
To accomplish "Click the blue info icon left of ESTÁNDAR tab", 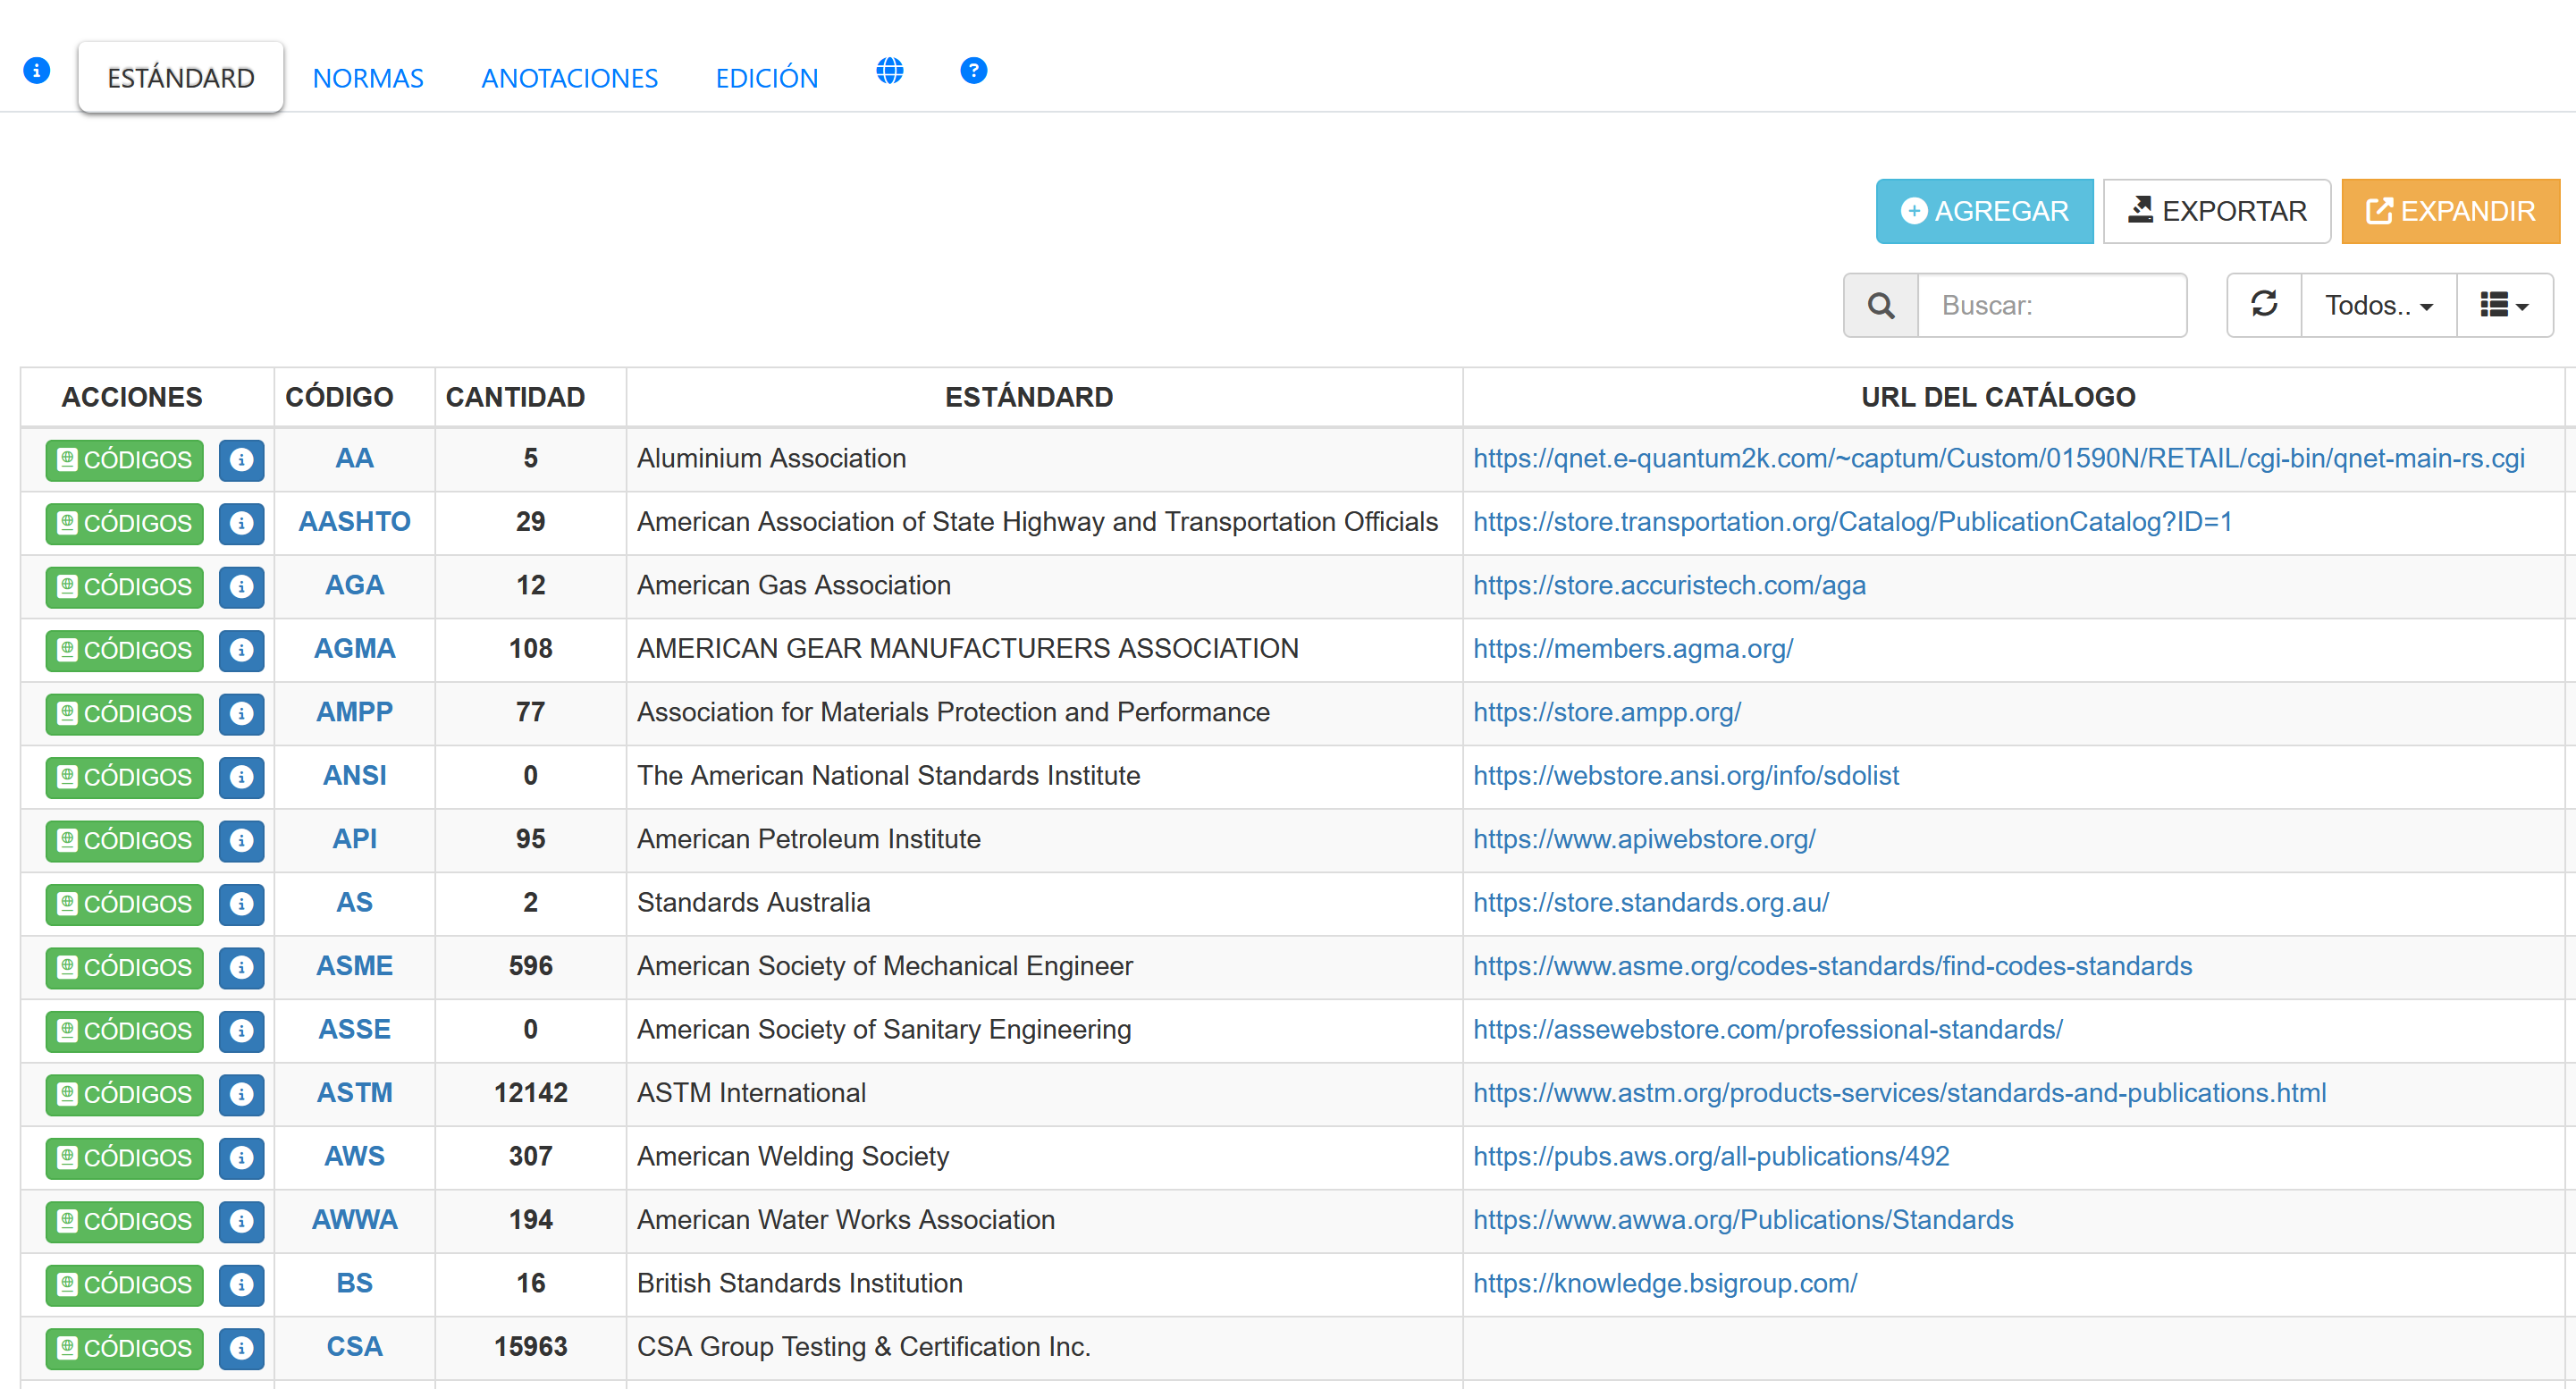I will coord(37,71).
